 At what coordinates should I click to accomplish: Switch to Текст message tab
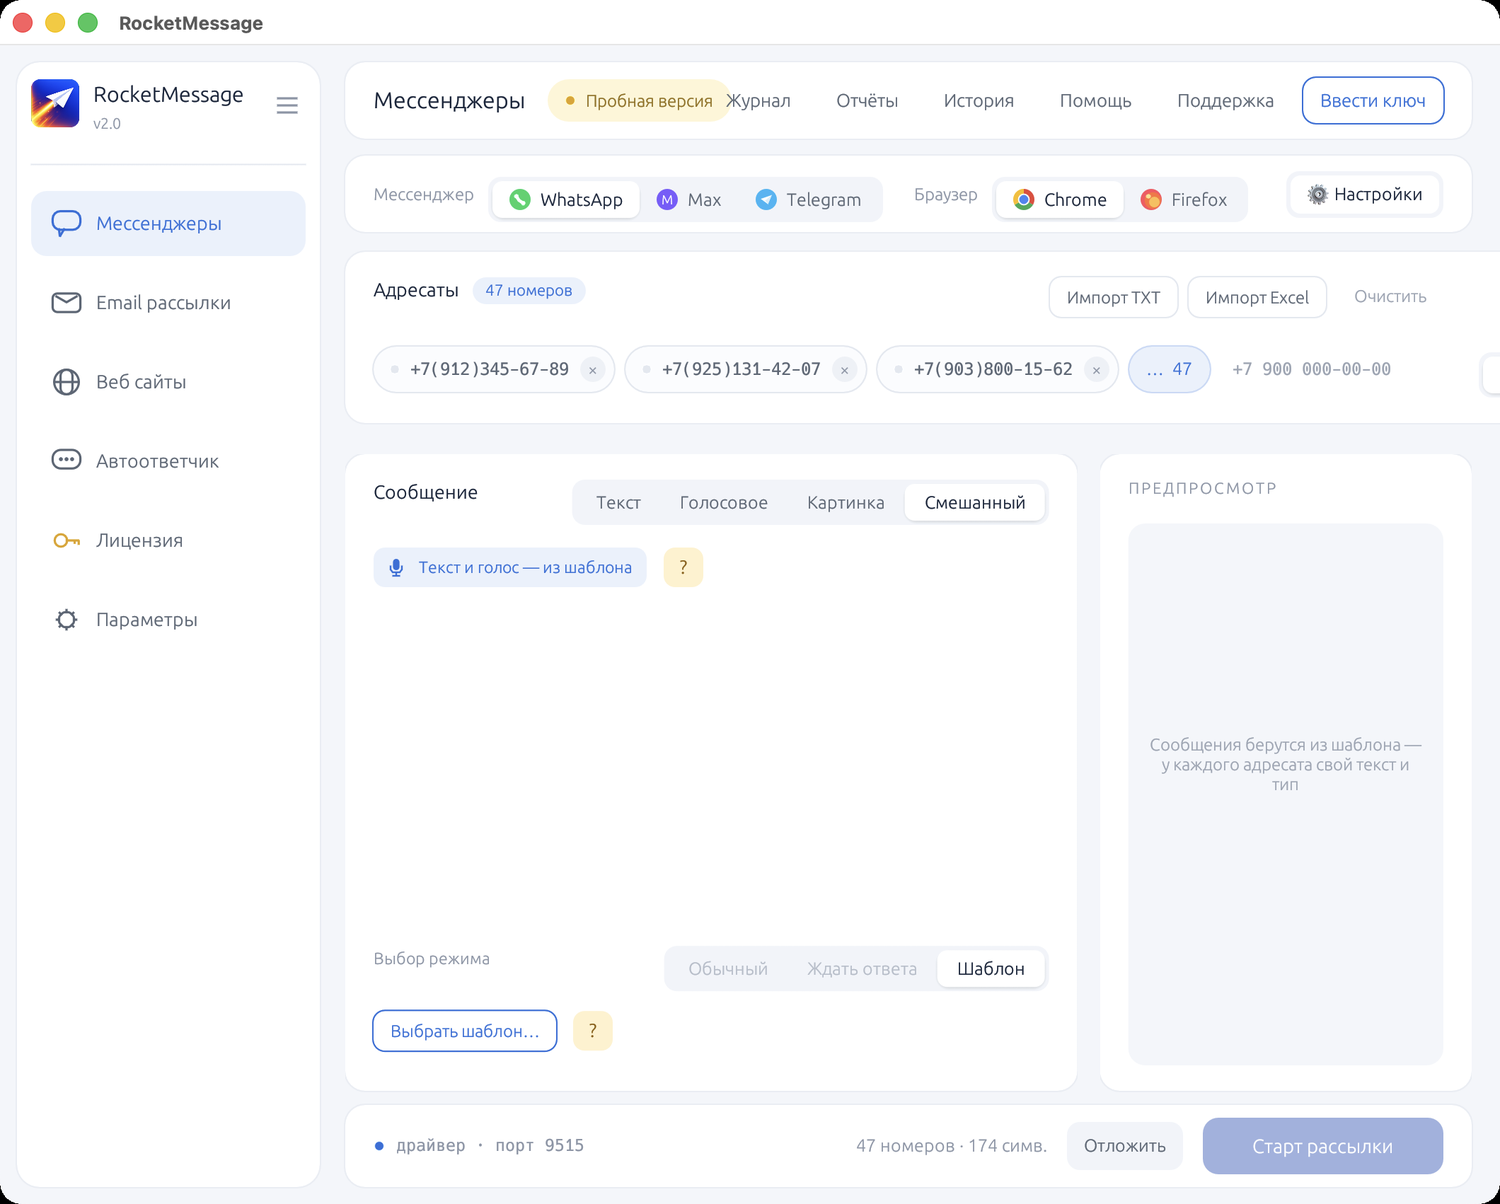point(618,502)
